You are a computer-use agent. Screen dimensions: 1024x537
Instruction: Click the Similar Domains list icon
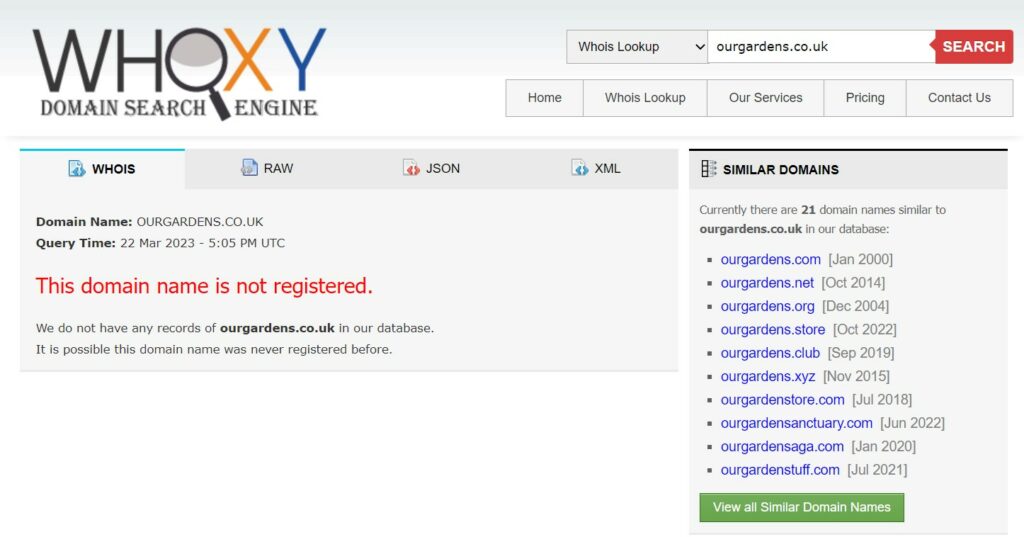point(708,169)
